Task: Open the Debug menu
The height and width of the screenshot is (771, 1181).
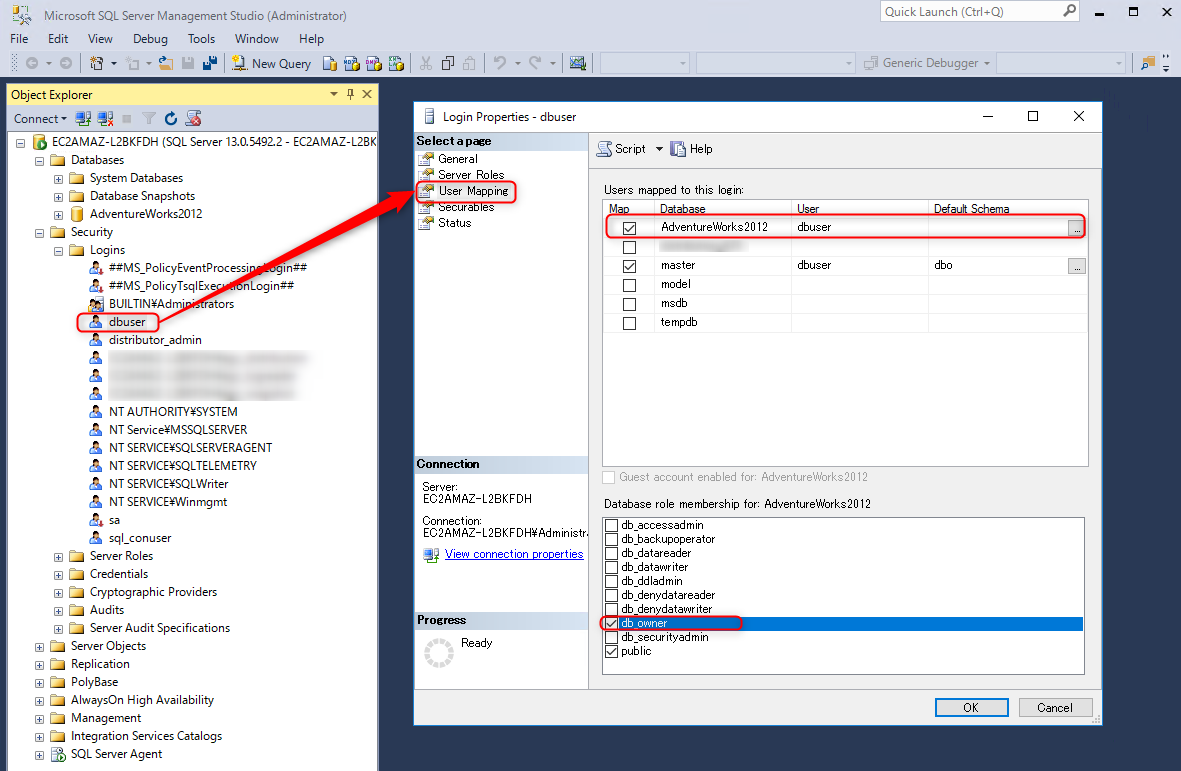Action: tap(150, 38)
